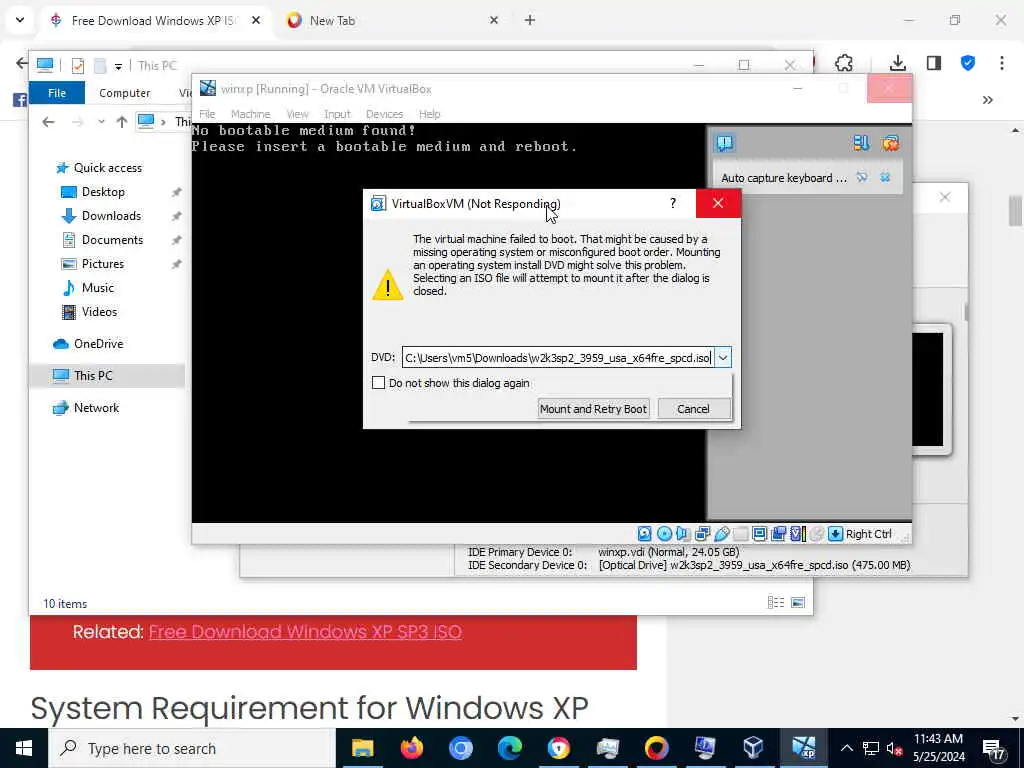The height and width of the screenshot is (768, 1024).
Task: Click the hard disk activity status bar icon
Action: (x=645, y=534)
